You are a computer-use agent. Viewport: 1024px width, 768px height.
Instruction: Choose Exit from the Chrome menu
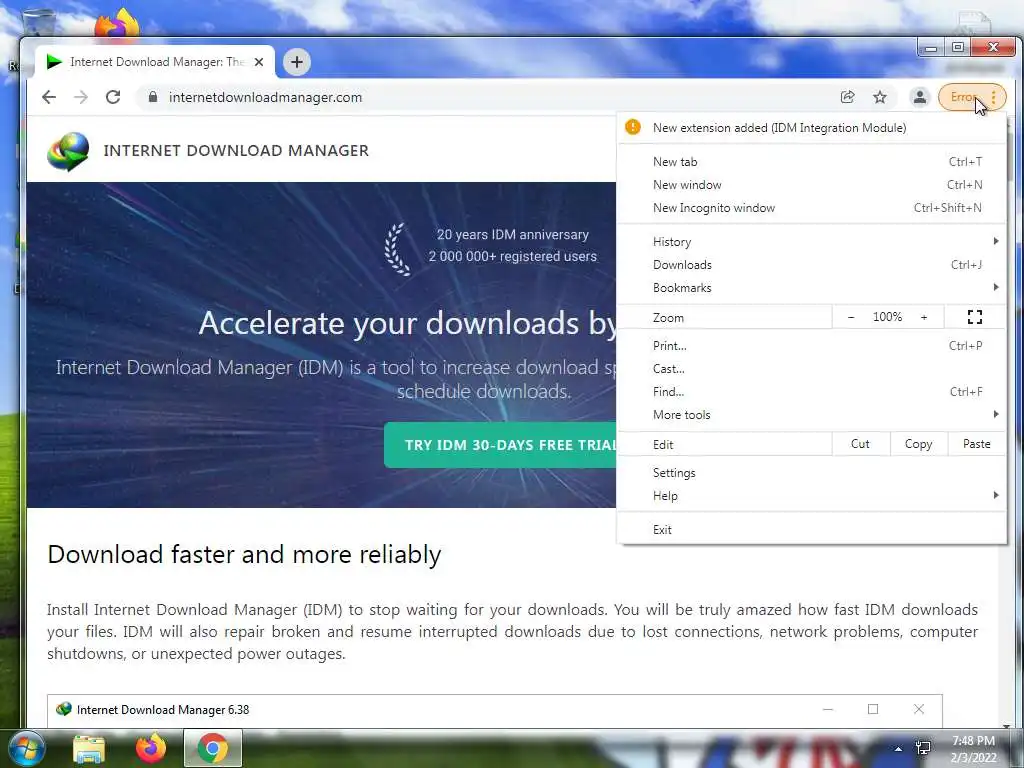pos(811,530)
